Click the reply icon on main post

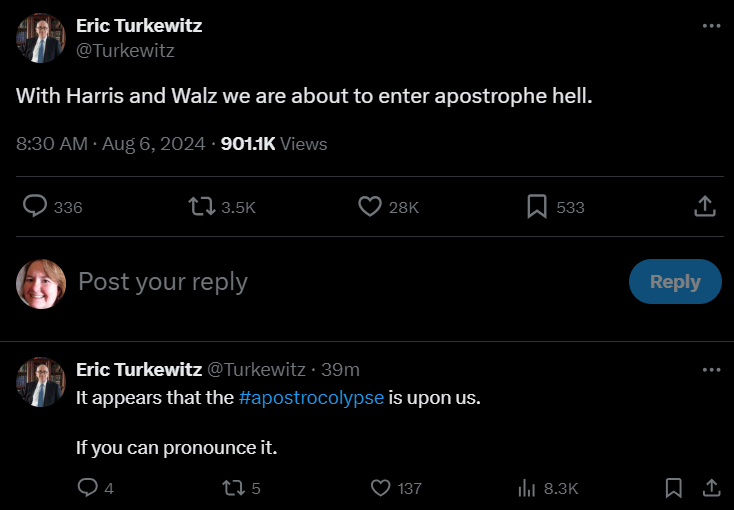click(36, 206)
